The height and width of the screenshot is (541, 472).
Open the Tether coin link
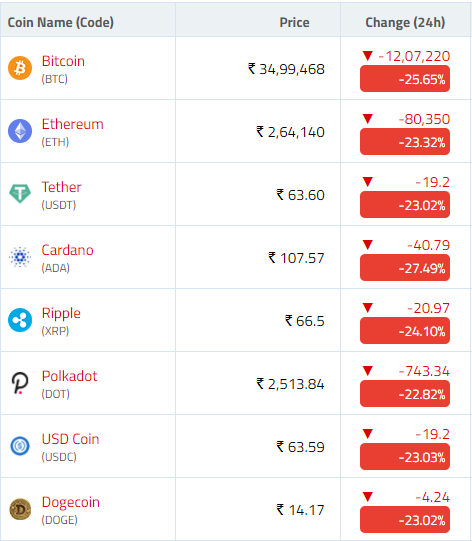pyautogui.click(x=61, y=187)
